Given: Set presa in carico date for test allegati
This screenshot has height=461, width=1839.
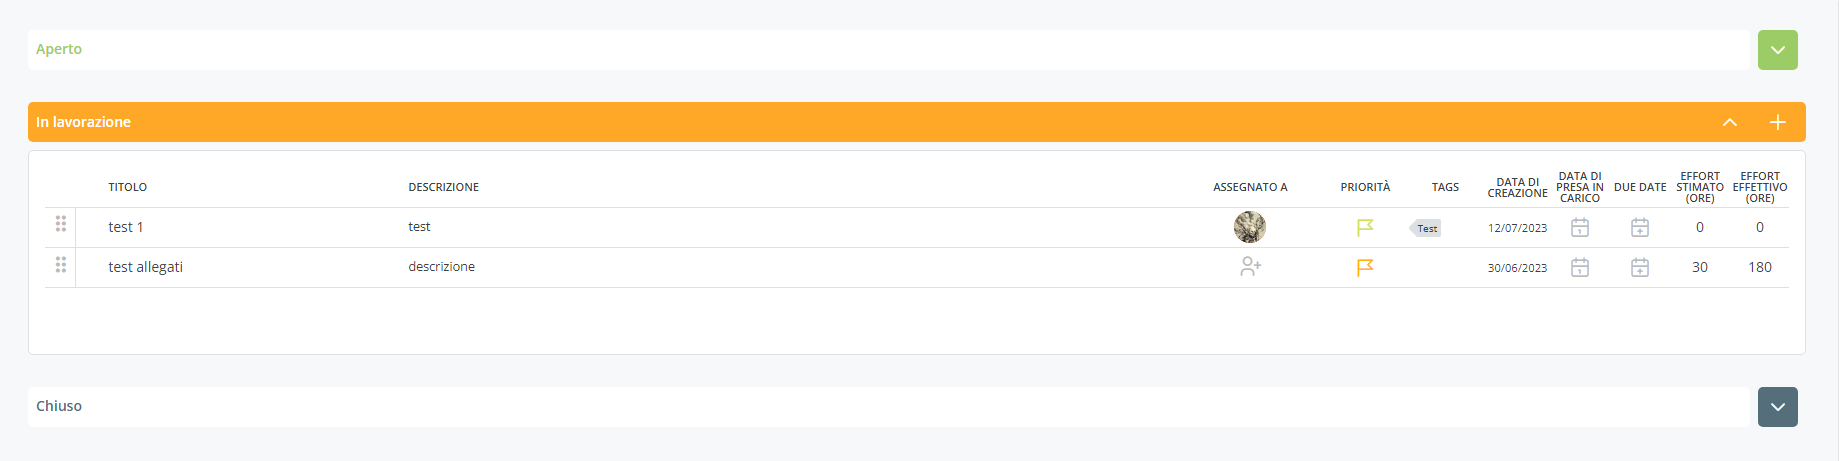Looking at the screenshot, I should point(1580,268).
